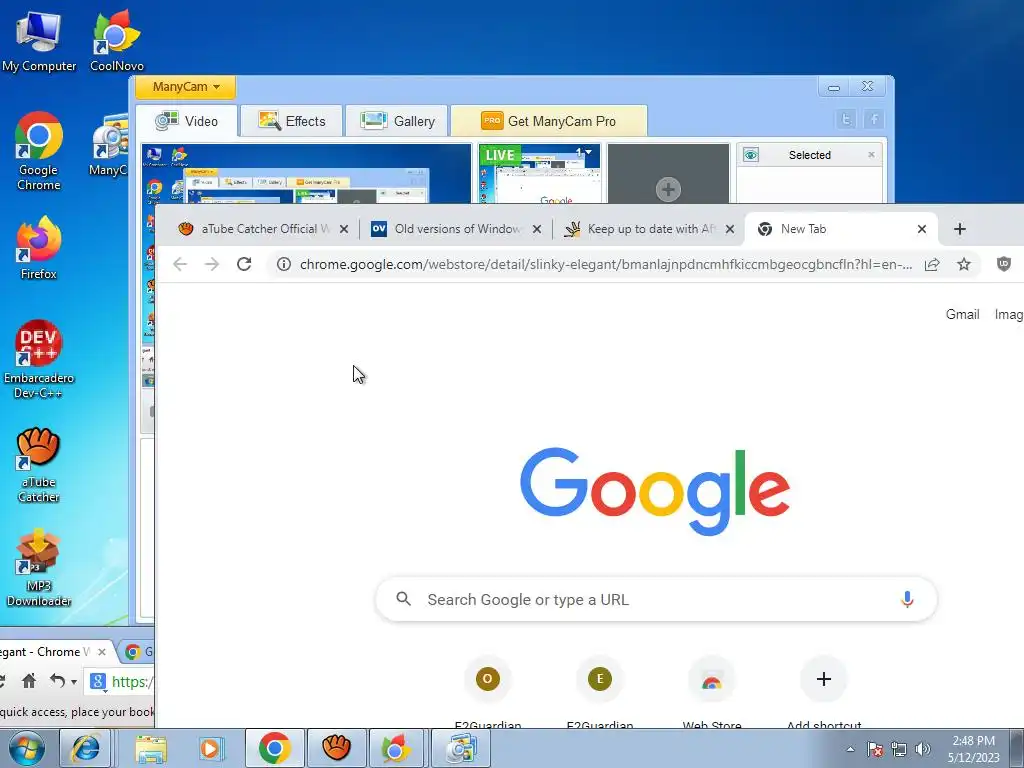Switch to Chrome taskbar button
This screenshot has height=768, width=1024.
(275, 748)
